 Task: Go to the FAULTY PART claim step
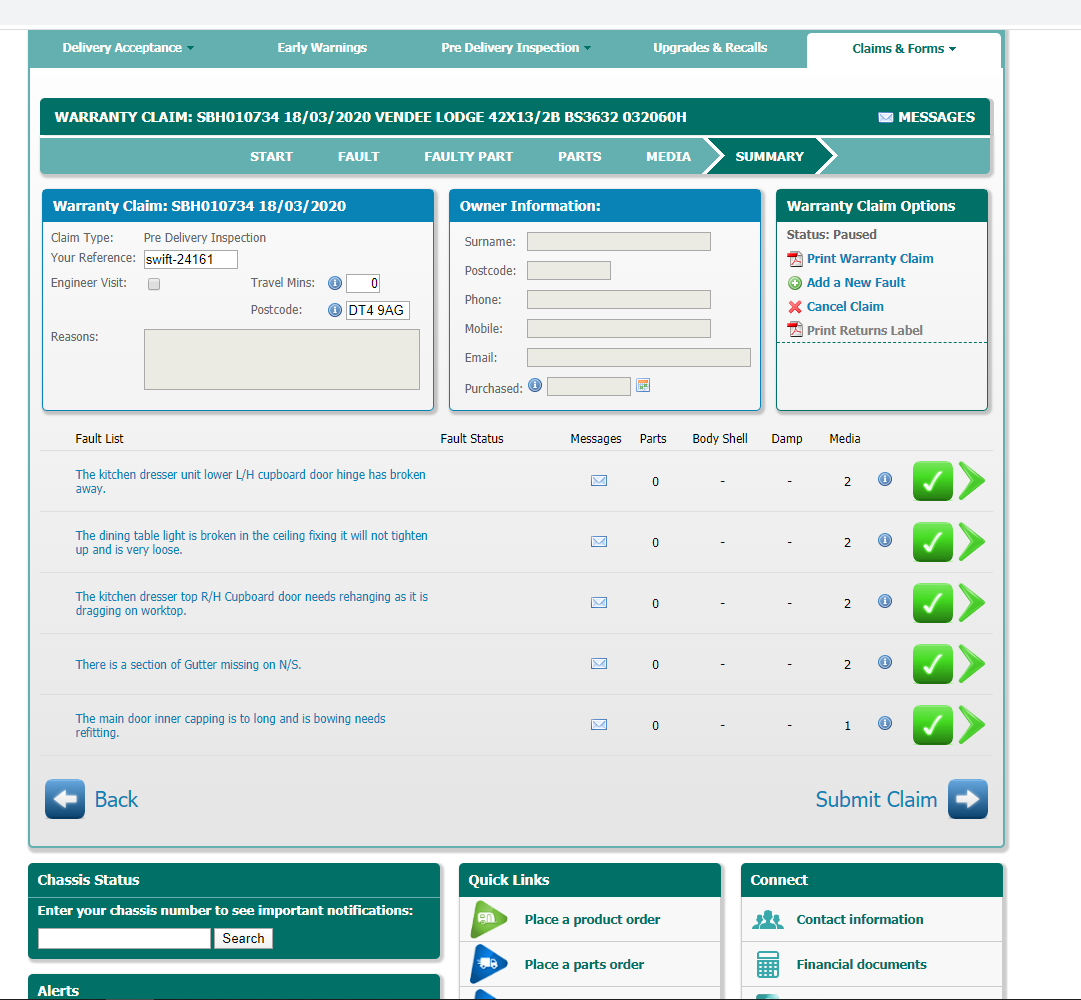[468, 156]
